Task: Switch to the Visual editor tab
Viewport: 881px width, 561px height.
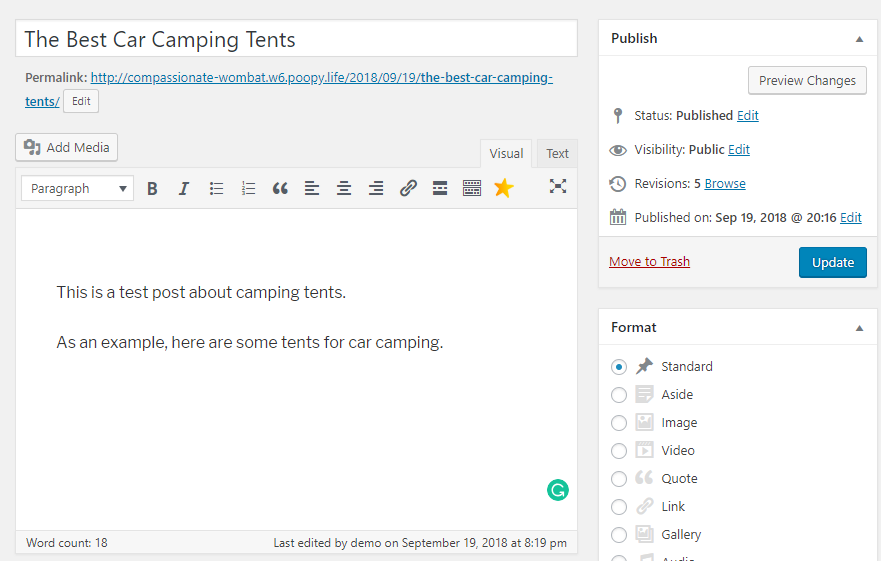Action: (x=506, y=153)
